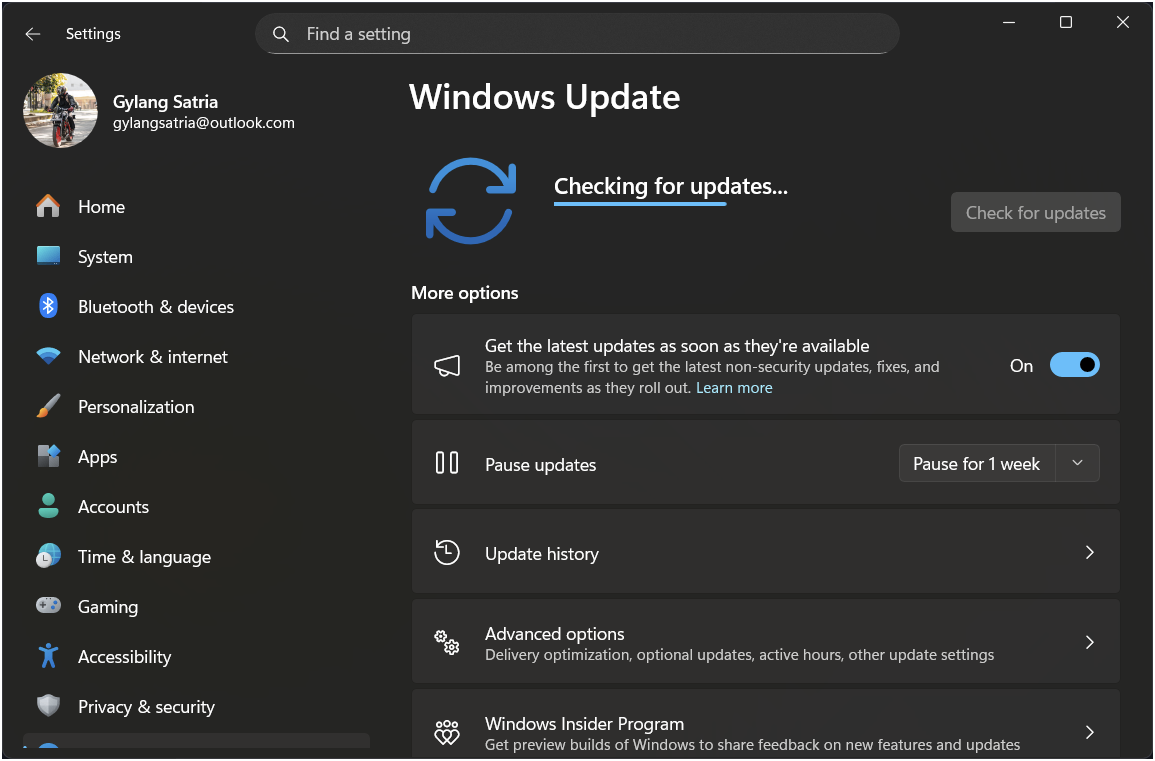Click the Apps icon in sidebar
Image resolution: width=1155 pixels, height=761 pixels.
coord(49,456)
